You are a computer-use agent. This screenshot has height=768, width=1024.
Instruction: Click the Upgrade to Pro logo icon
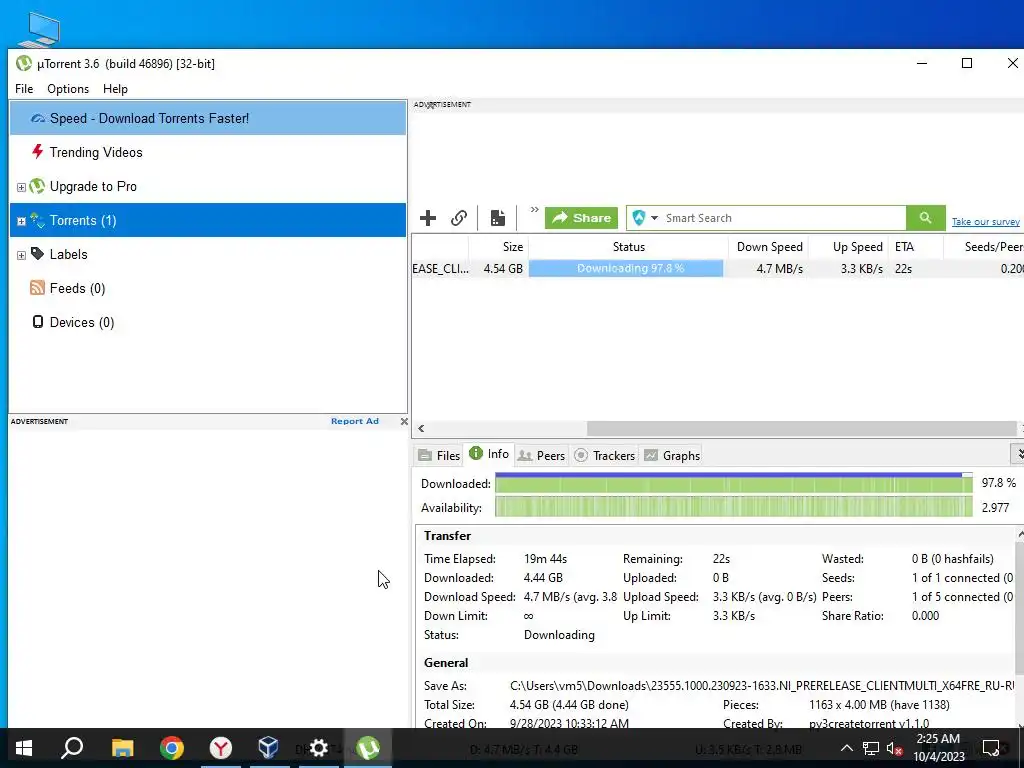[37, 186]
